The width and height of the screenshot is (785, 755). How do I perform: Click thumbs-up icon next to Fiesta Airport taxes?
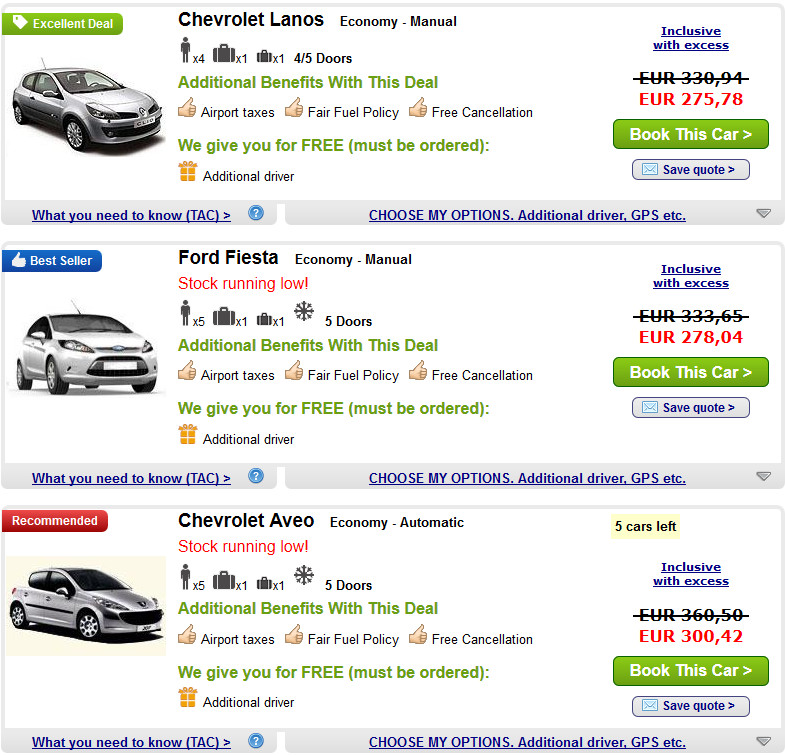click(187, 372)
